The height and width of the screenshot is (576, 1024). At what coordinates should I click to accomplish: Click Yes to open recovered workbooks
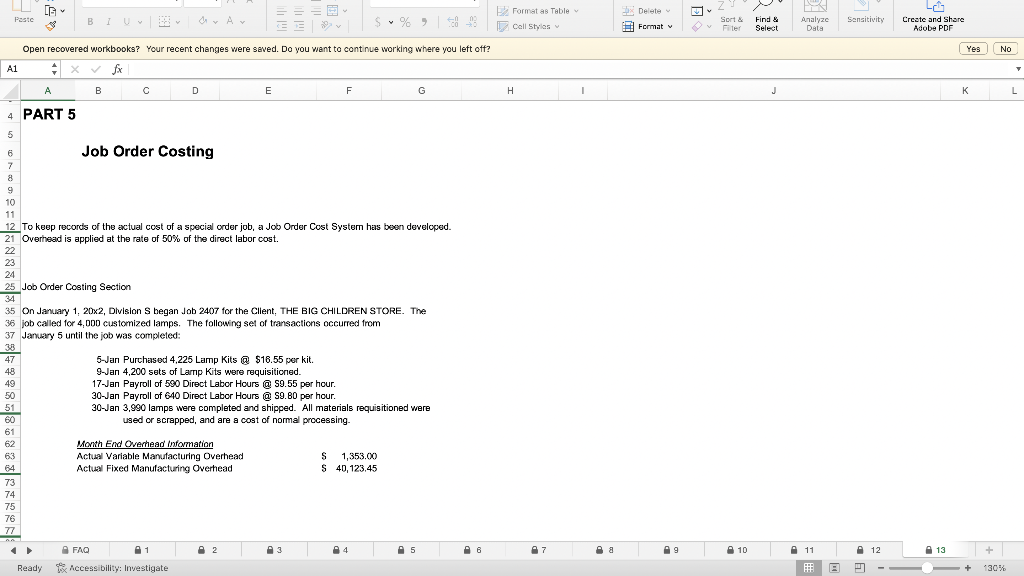click(973, 49)
